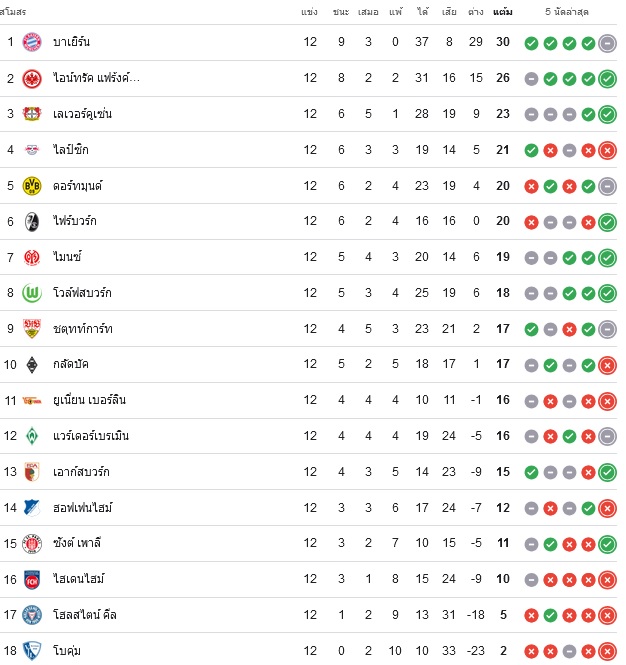Click the ยูเนียน เบอร์ลิน team name

coord(89,400)
